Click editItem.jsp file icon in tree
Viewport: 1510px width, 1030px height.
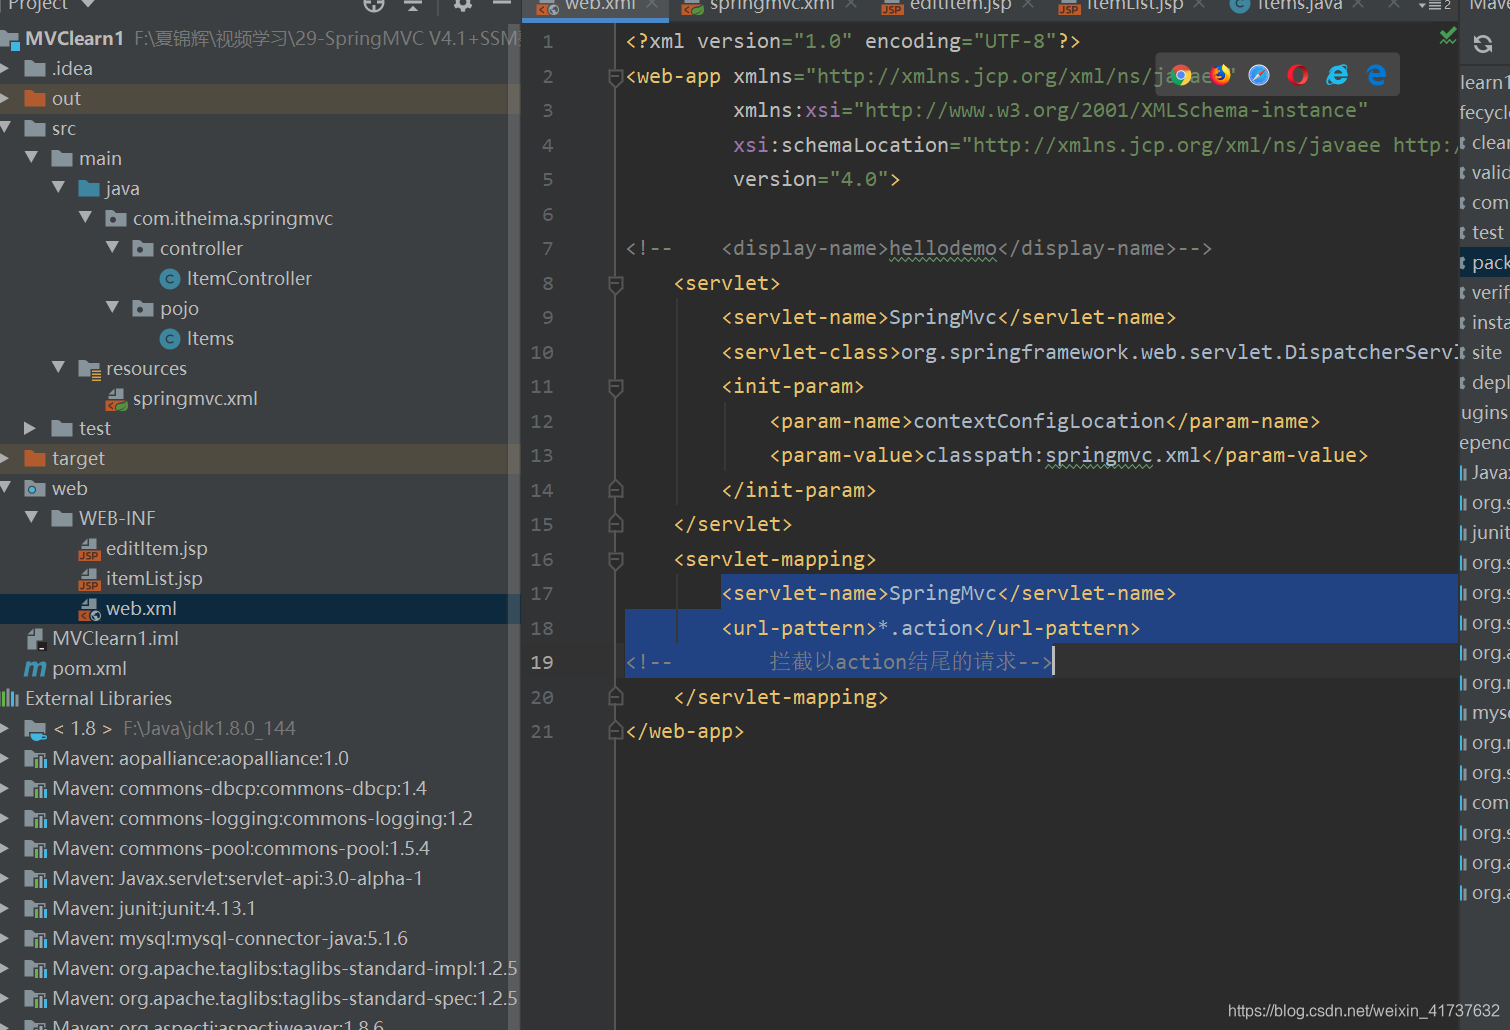pos(89,549)
